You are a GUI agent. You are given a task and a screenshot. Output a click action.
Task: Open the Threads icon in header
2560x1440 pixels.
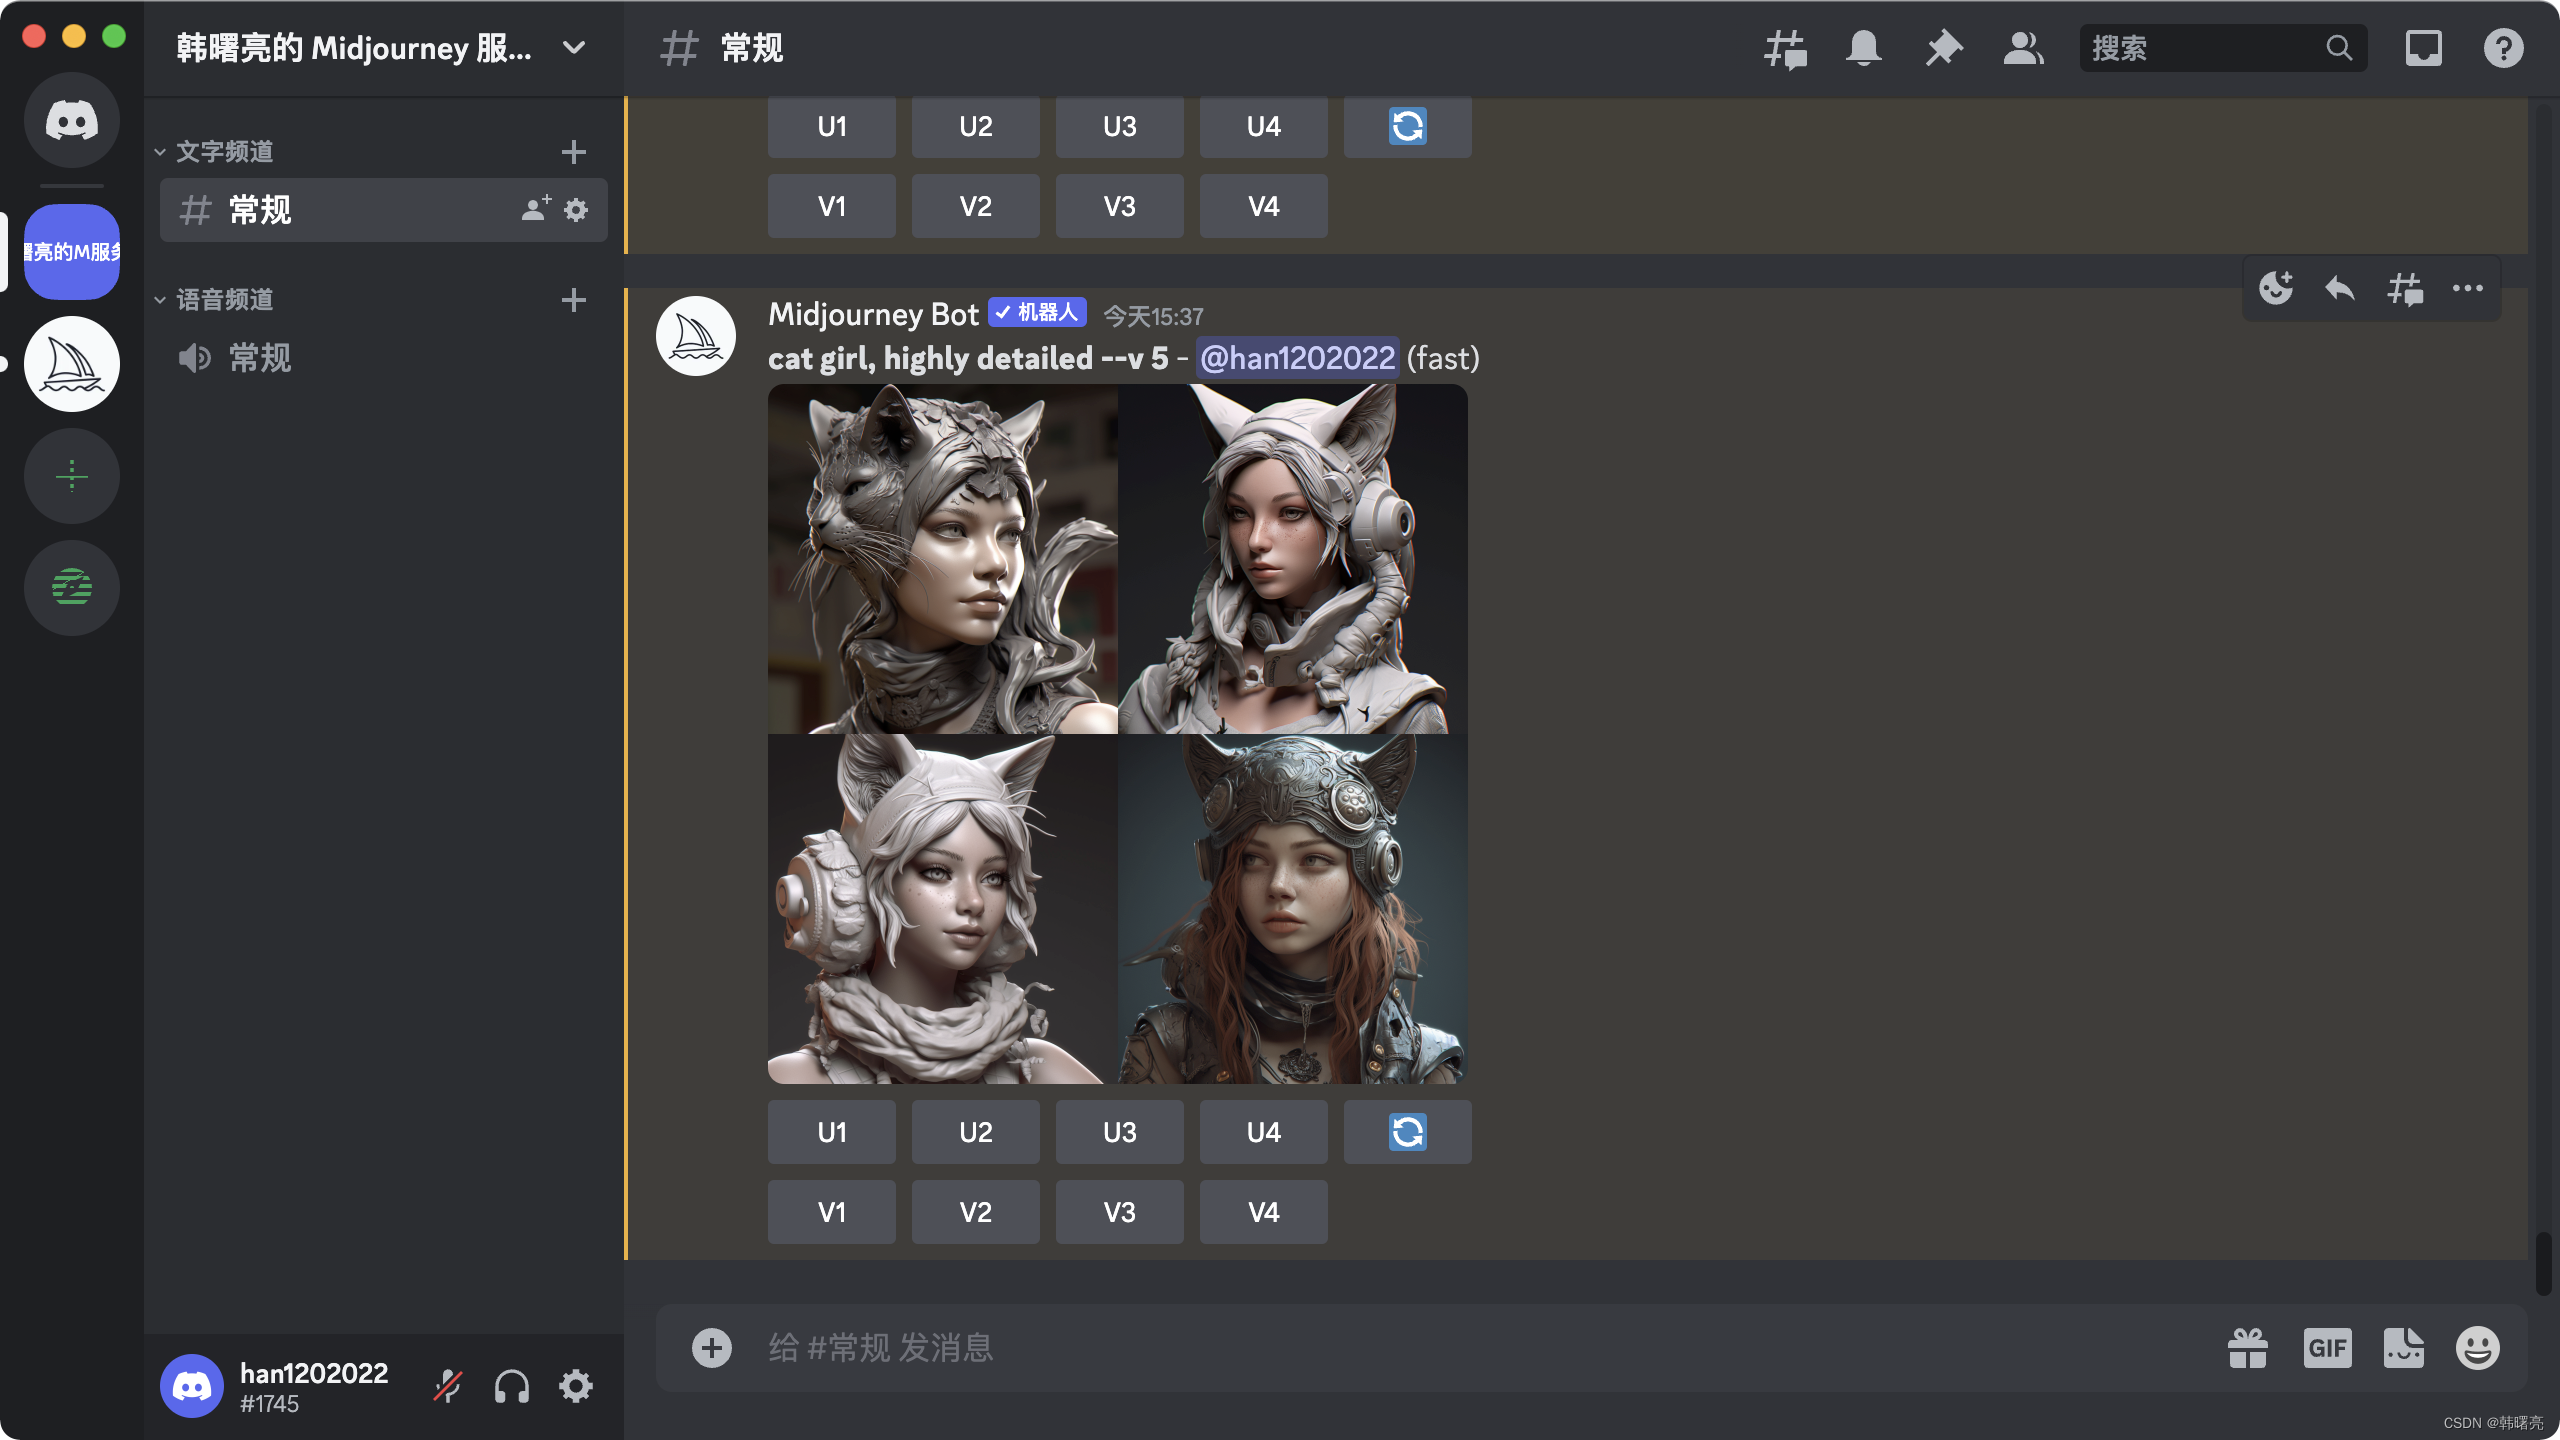[1785, 48]
